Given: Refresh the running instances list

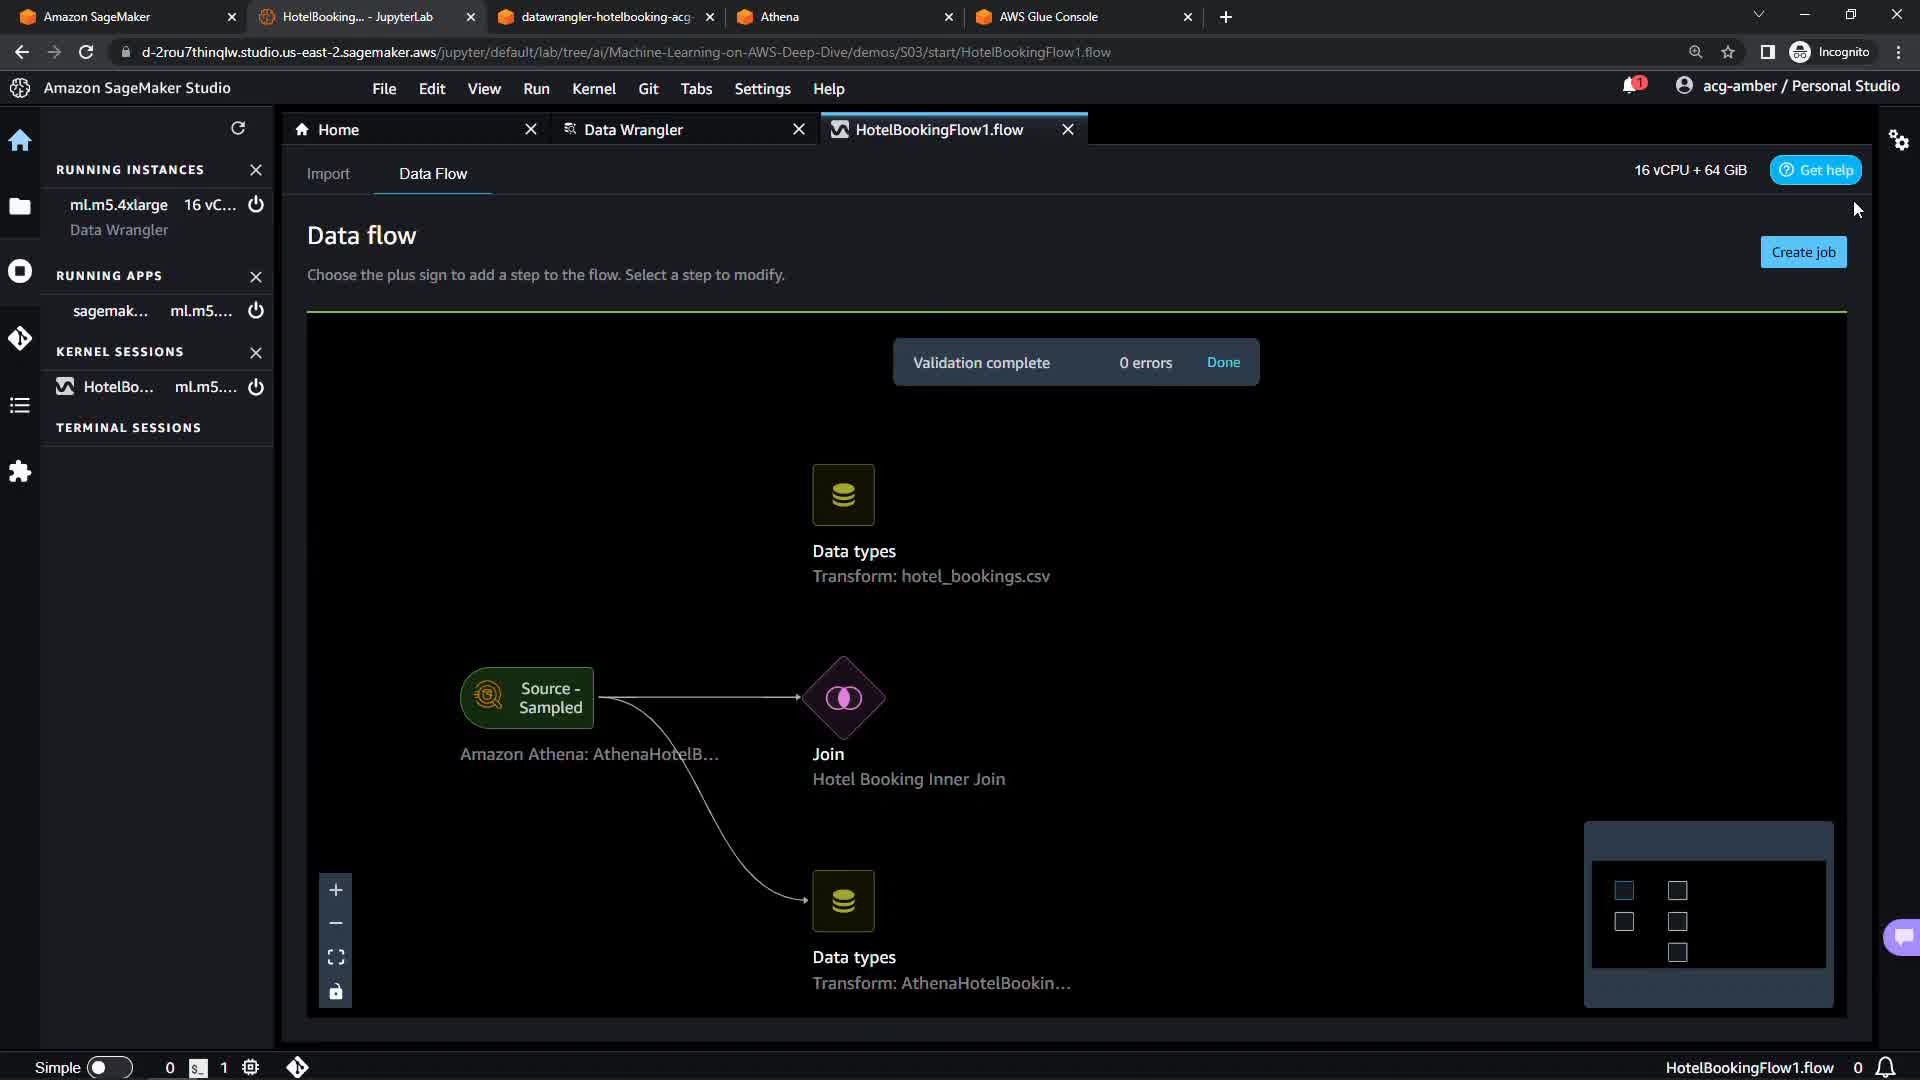Looking at the screenshot, I should [x=238, y=128].
